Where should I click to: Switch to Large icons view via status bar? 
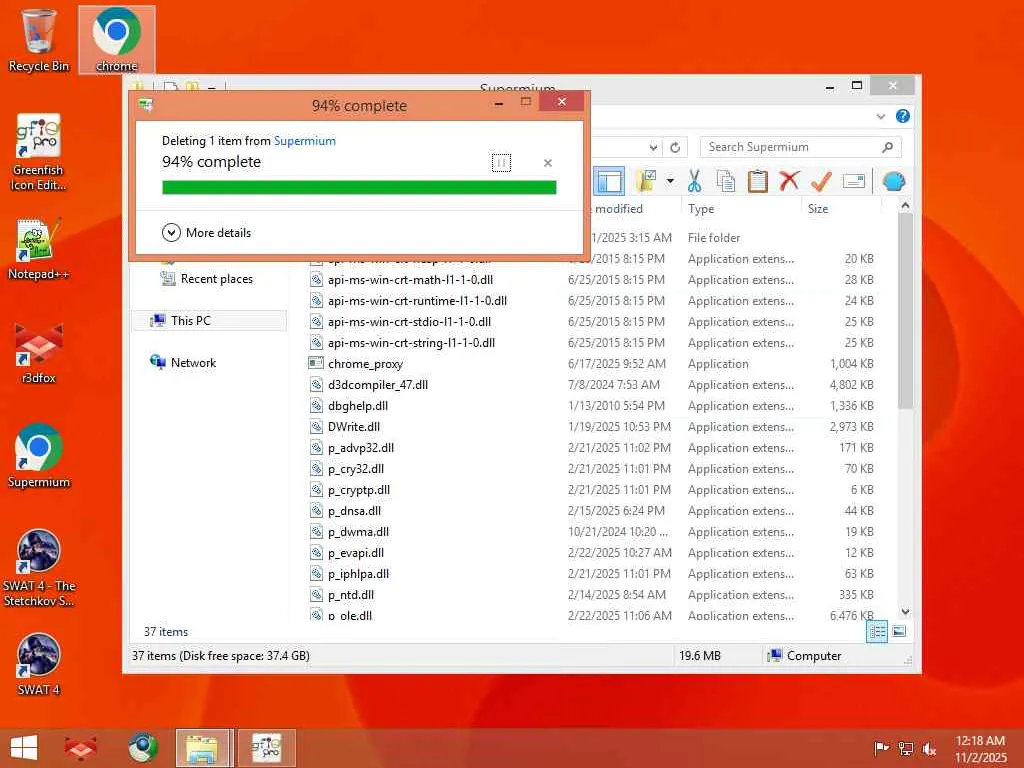click(x=899, y=632)
